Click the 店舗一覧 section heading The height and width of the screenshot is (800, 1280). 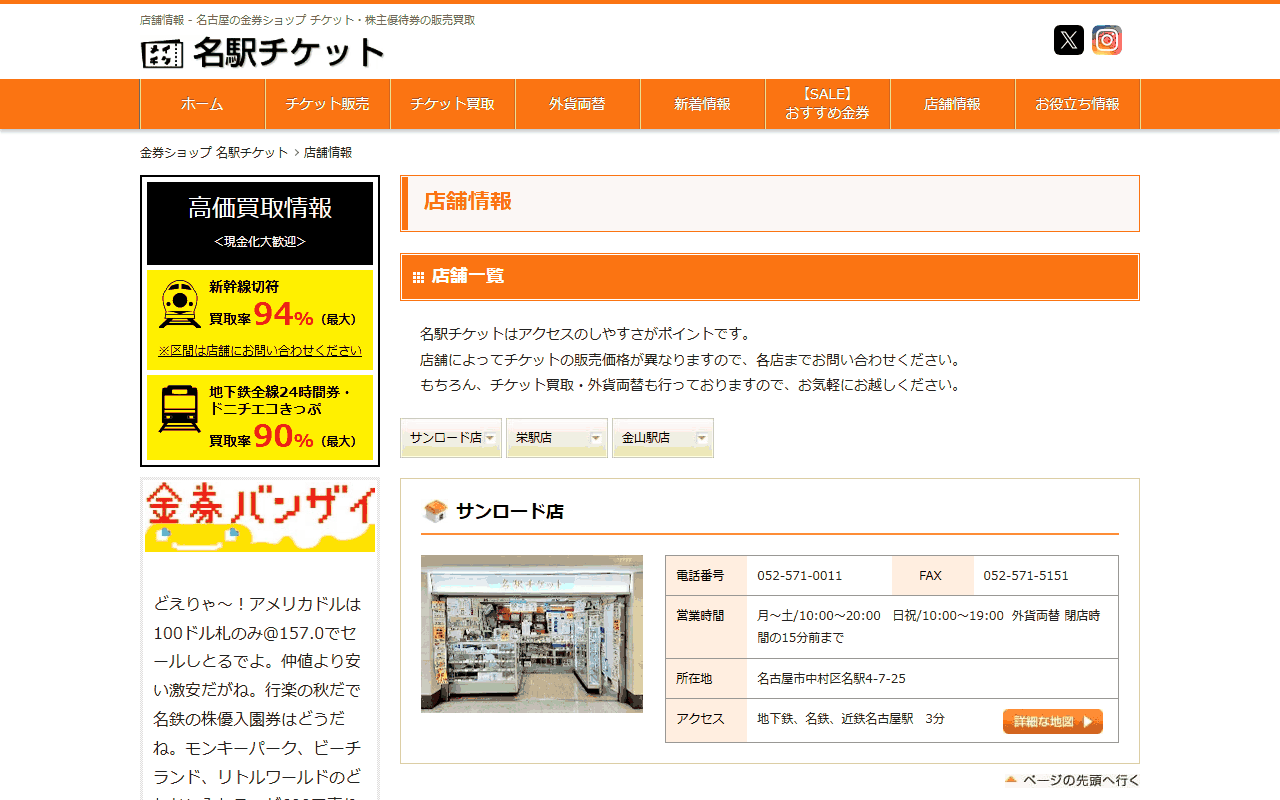click(770, 277)
